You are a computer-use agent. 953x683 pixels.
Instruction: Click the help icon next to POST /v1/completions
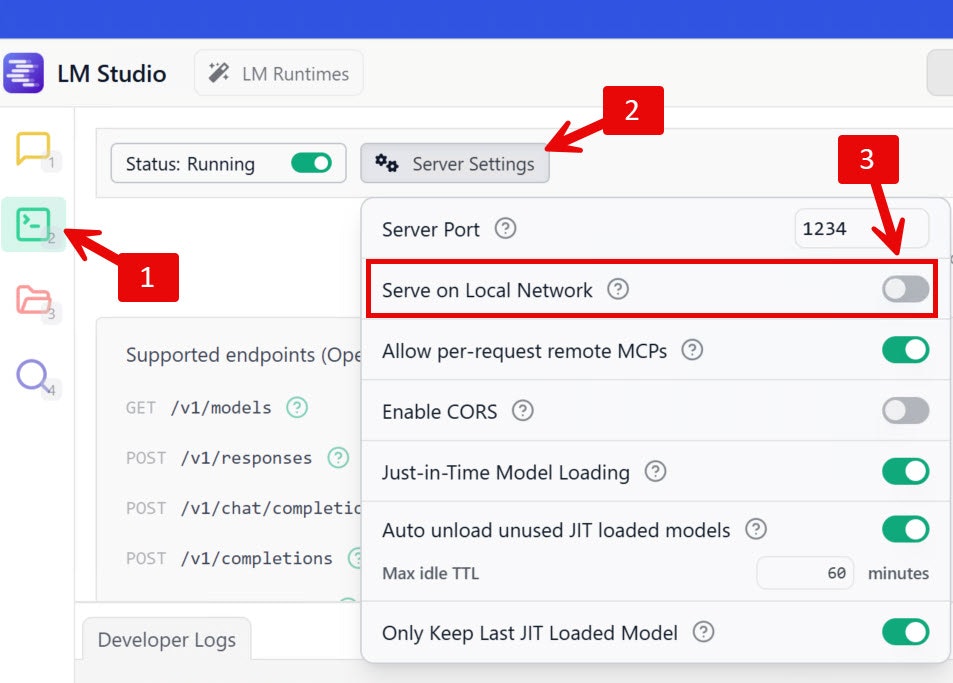(355, 558)
